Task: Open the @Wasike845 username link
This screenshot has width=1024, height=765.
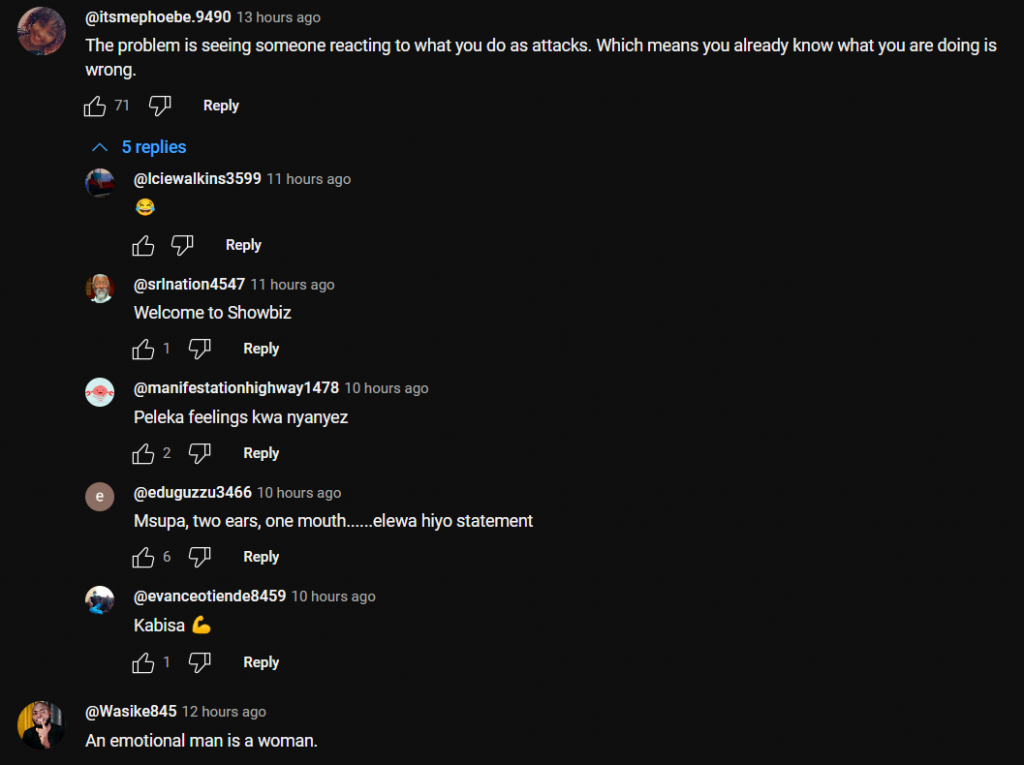Action: coord(131,712)
